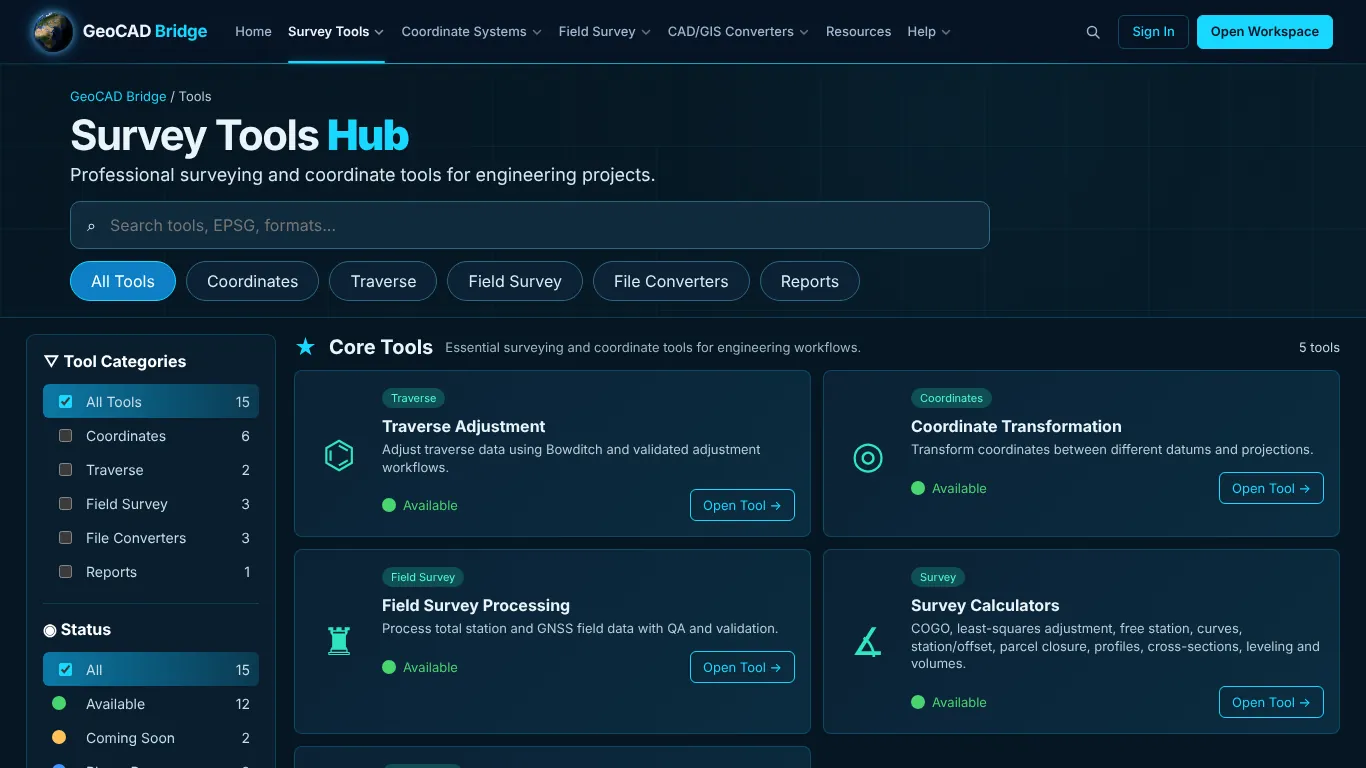Select the Traverse filter pill
This screenshot has width=1366, height=768.
pyautogui.click(x=383, y=281)
